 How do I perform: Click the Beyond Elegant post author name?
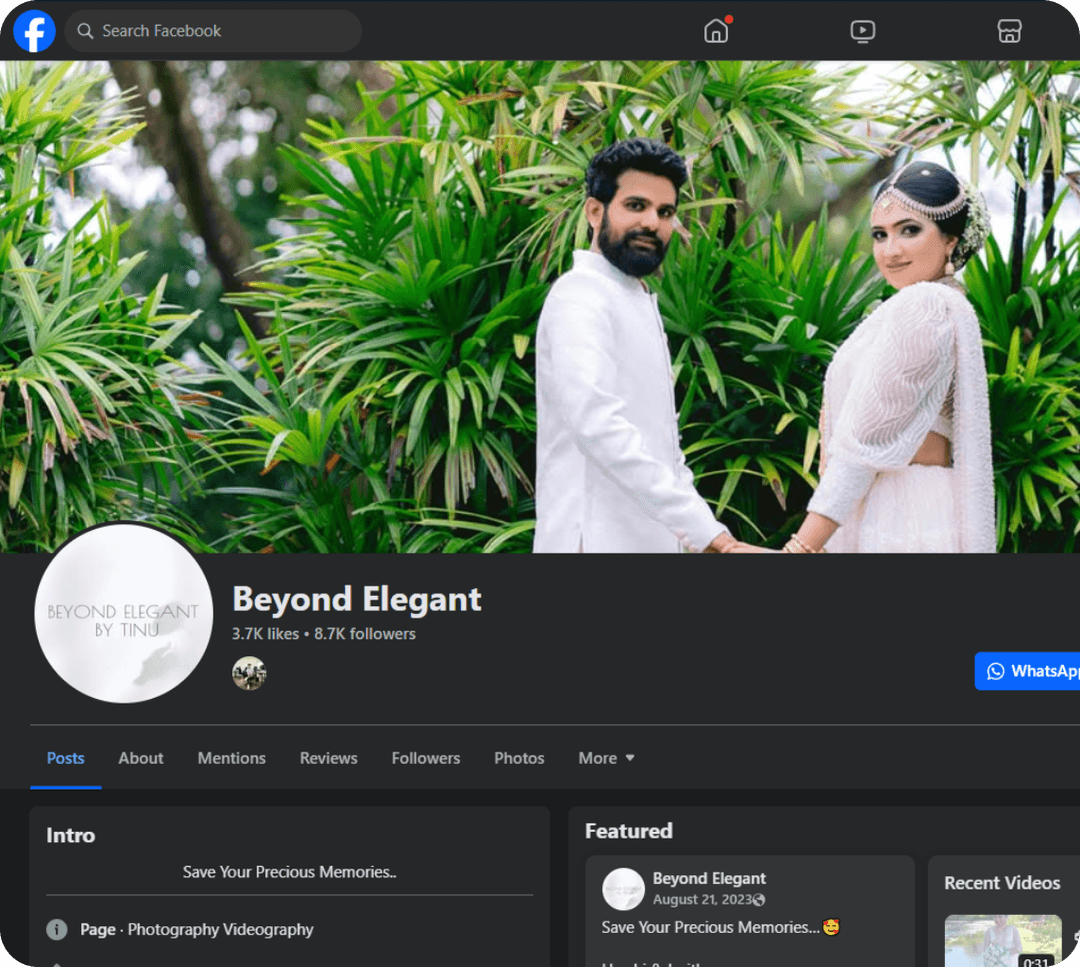[x=710, y=878]
